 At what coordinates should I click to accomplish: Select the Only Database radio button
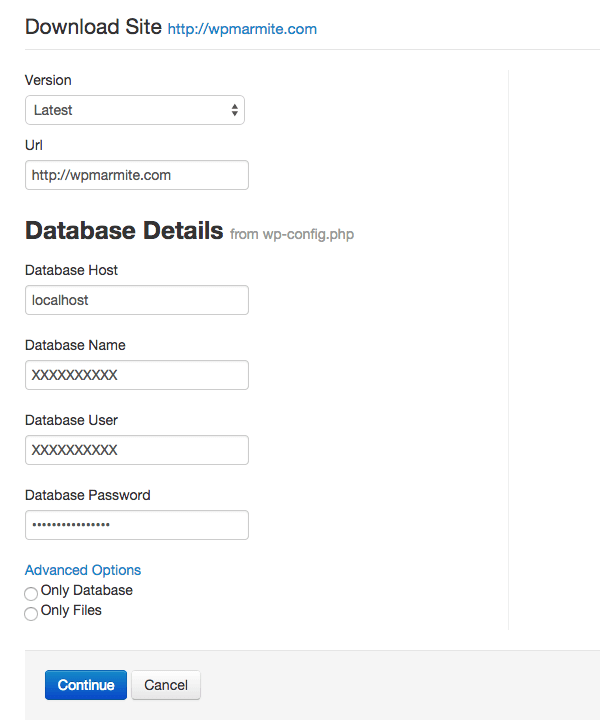(x=31, y=593)
